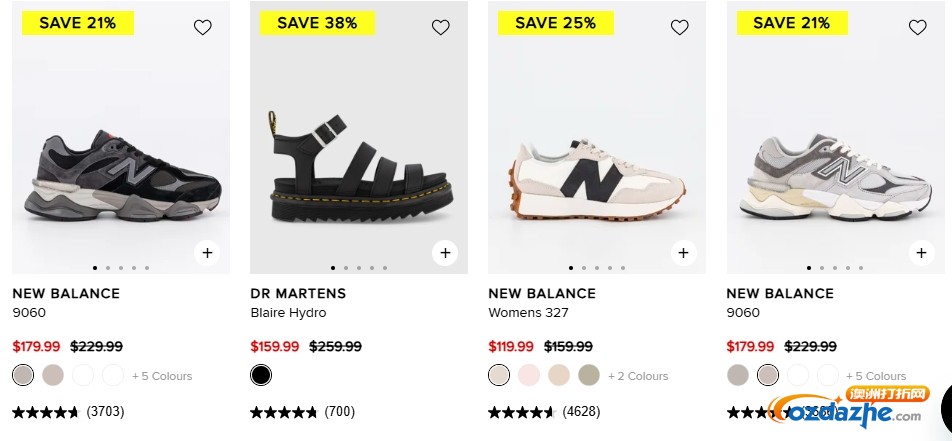Click plus button on black 9060 sneaker
The width and height of the screenshot is (952, 441).
coord(207,253)
